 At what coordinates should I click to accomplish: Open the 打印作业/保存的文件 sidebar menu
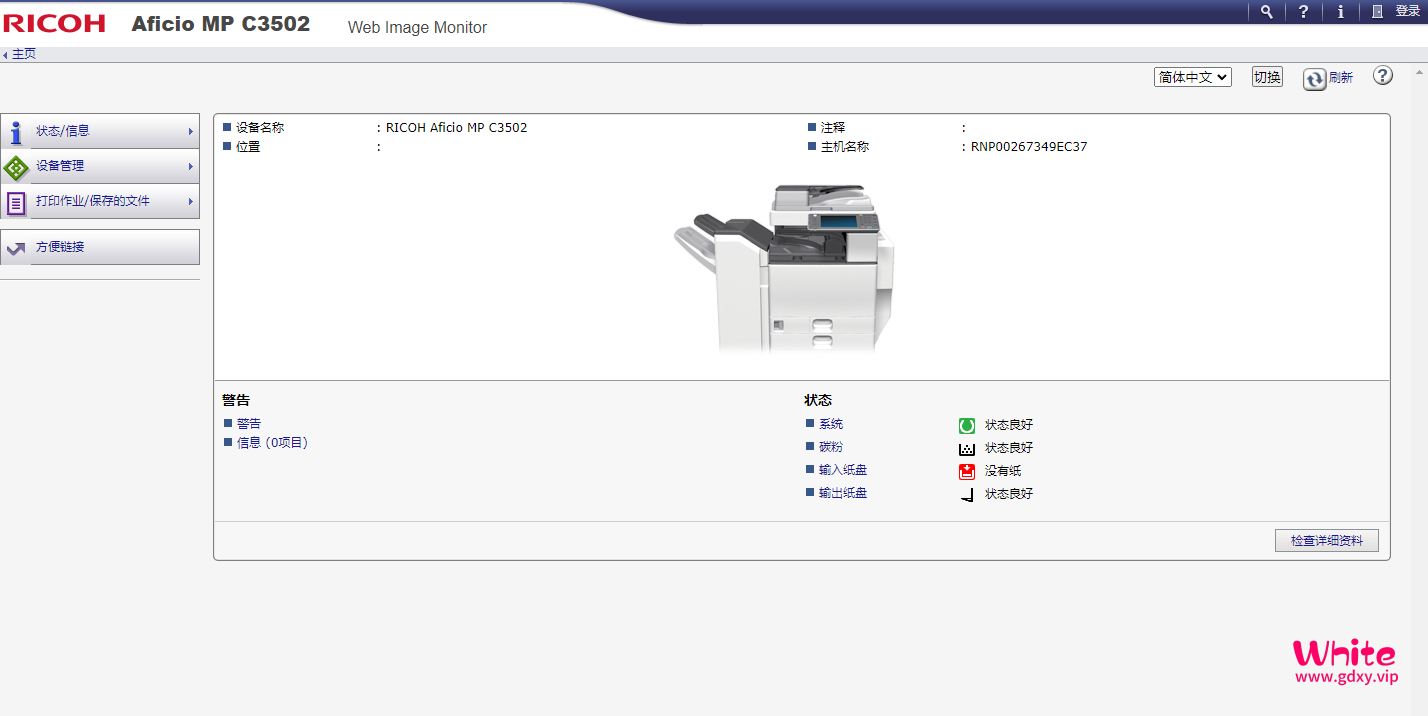tap(100, 201)
